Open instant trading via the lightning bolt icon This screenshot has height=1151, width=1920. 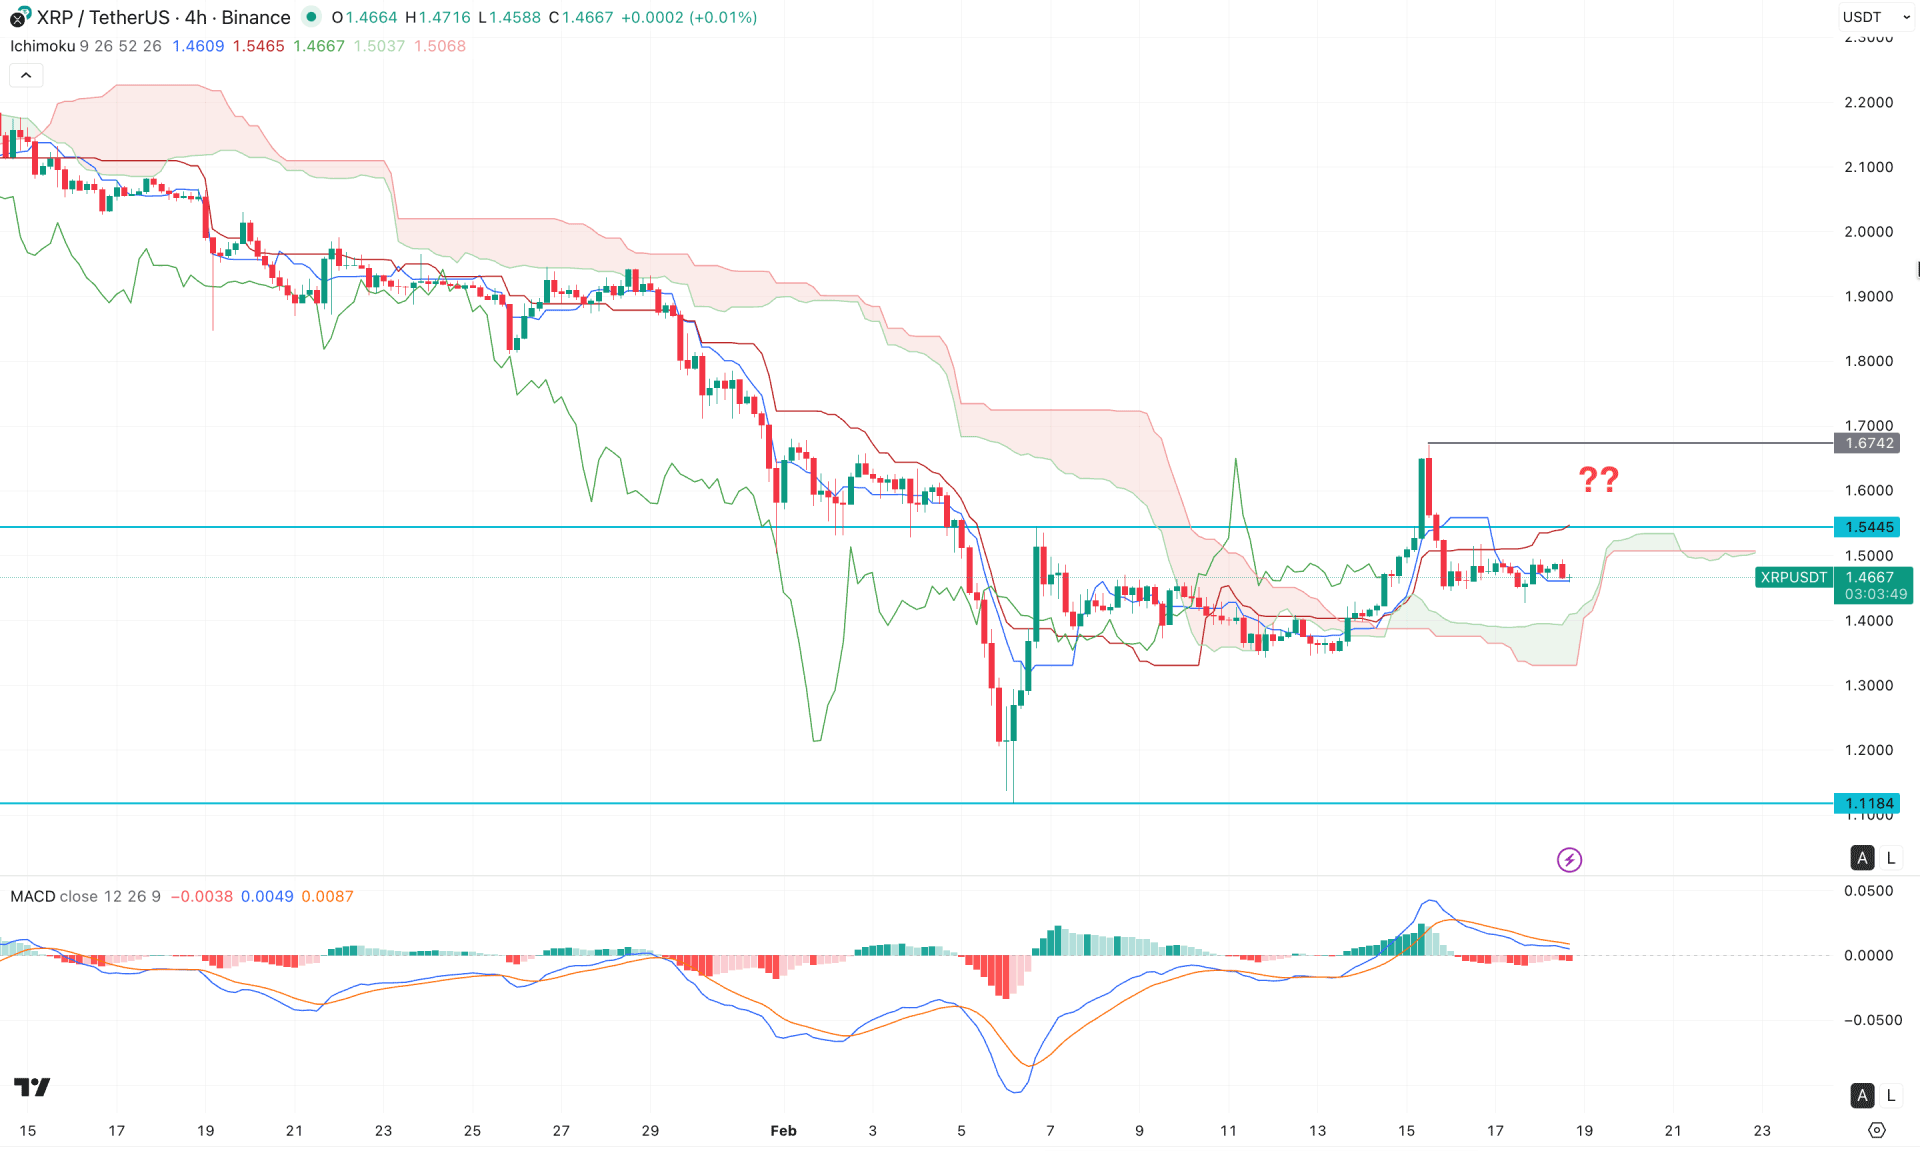point(1568,860)
